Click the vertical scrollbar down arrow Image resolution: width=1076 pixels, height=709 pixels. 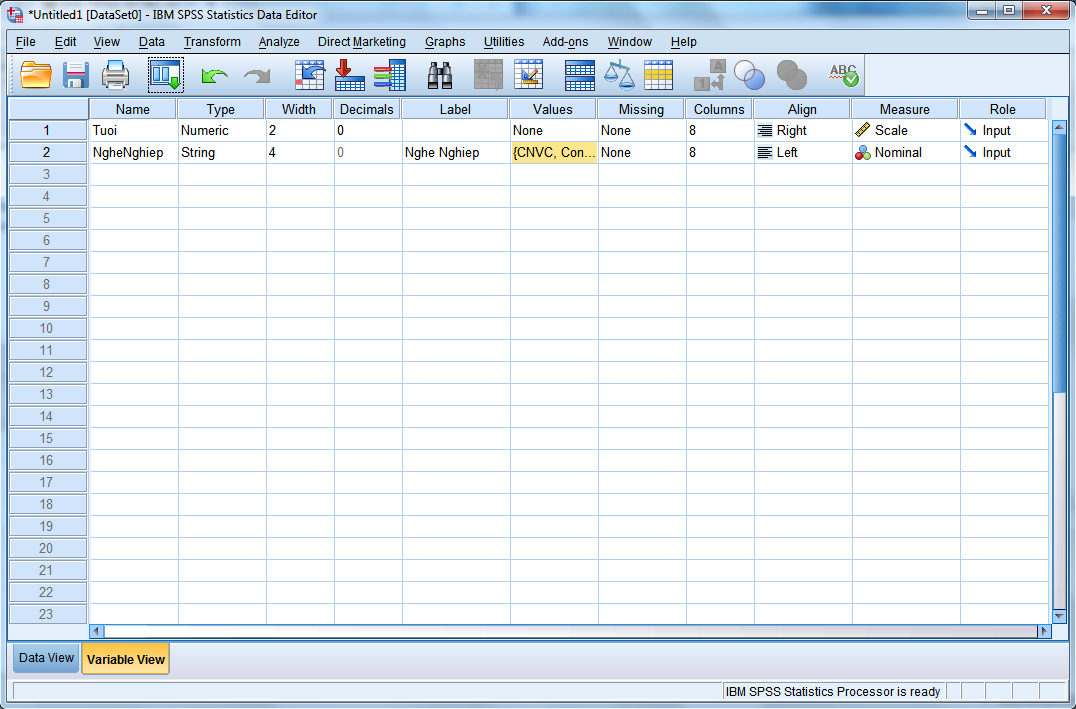[x=1058, y=616]
